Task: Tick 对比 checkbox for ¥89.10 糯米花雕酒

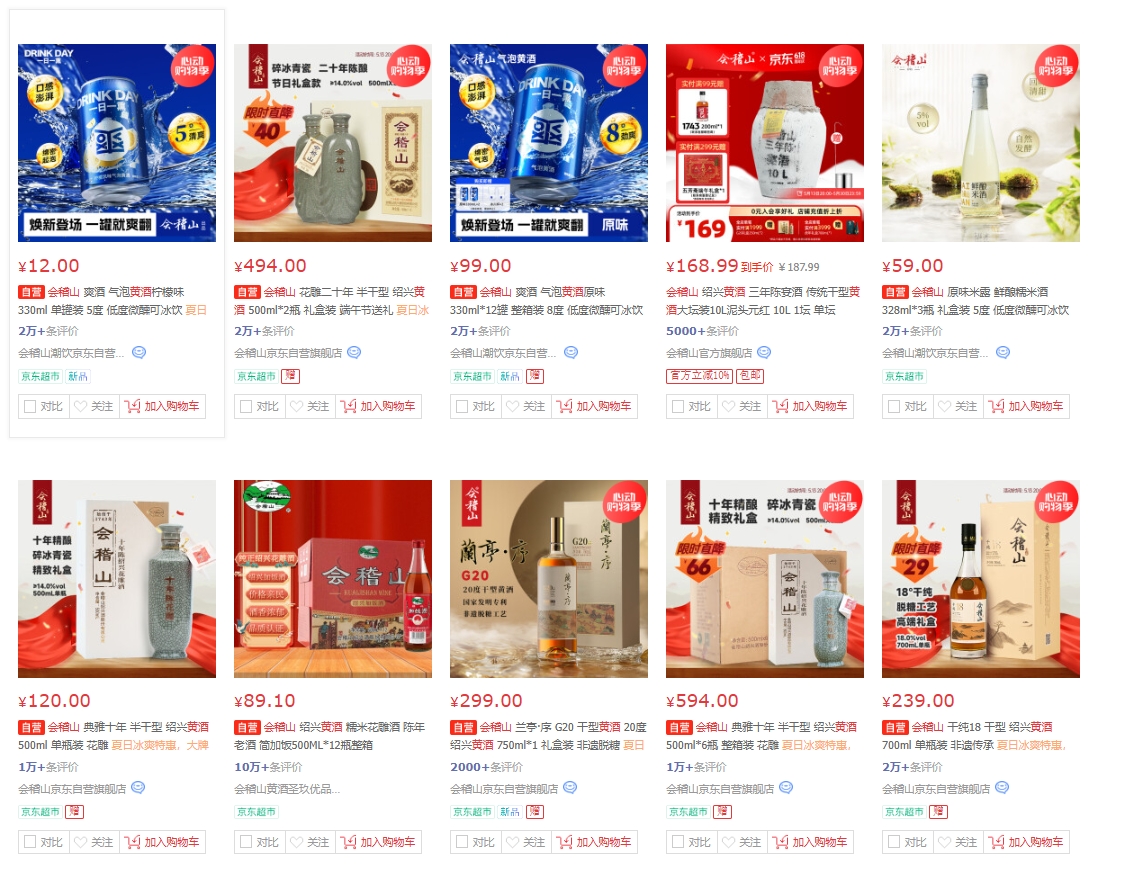Action: point(245,842)
